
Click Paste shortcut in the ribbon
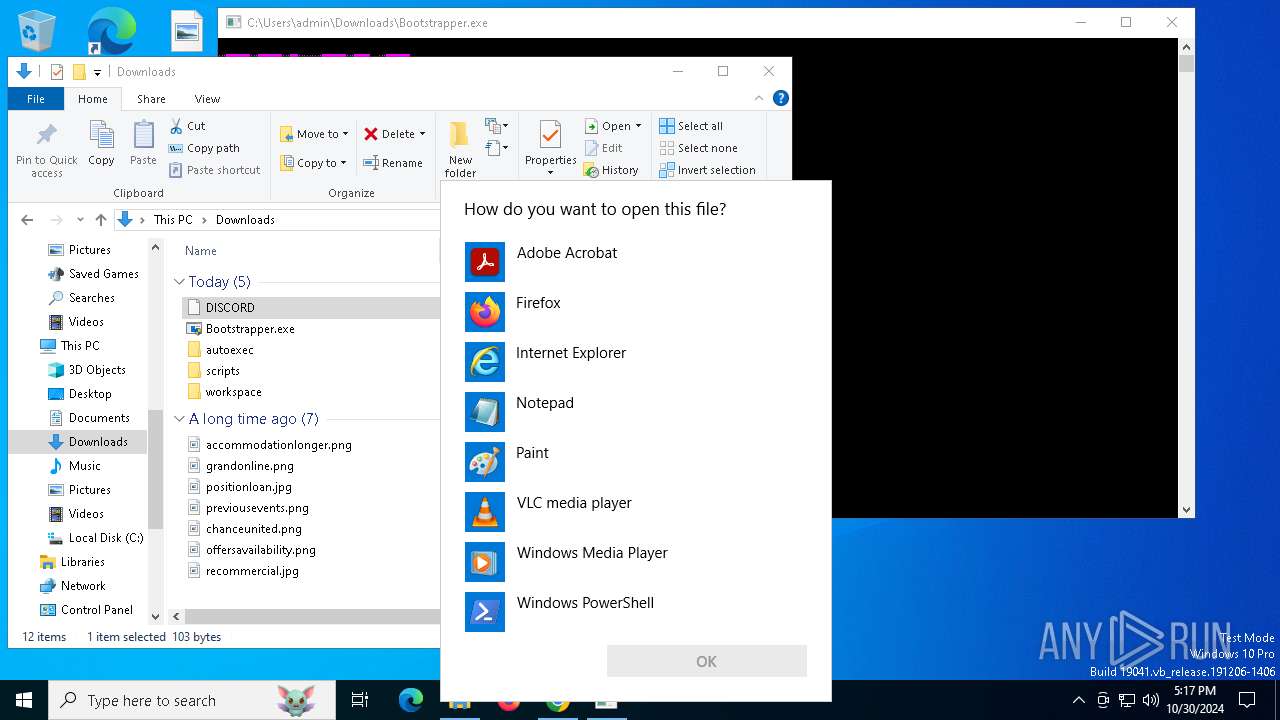tap(214, 170)
